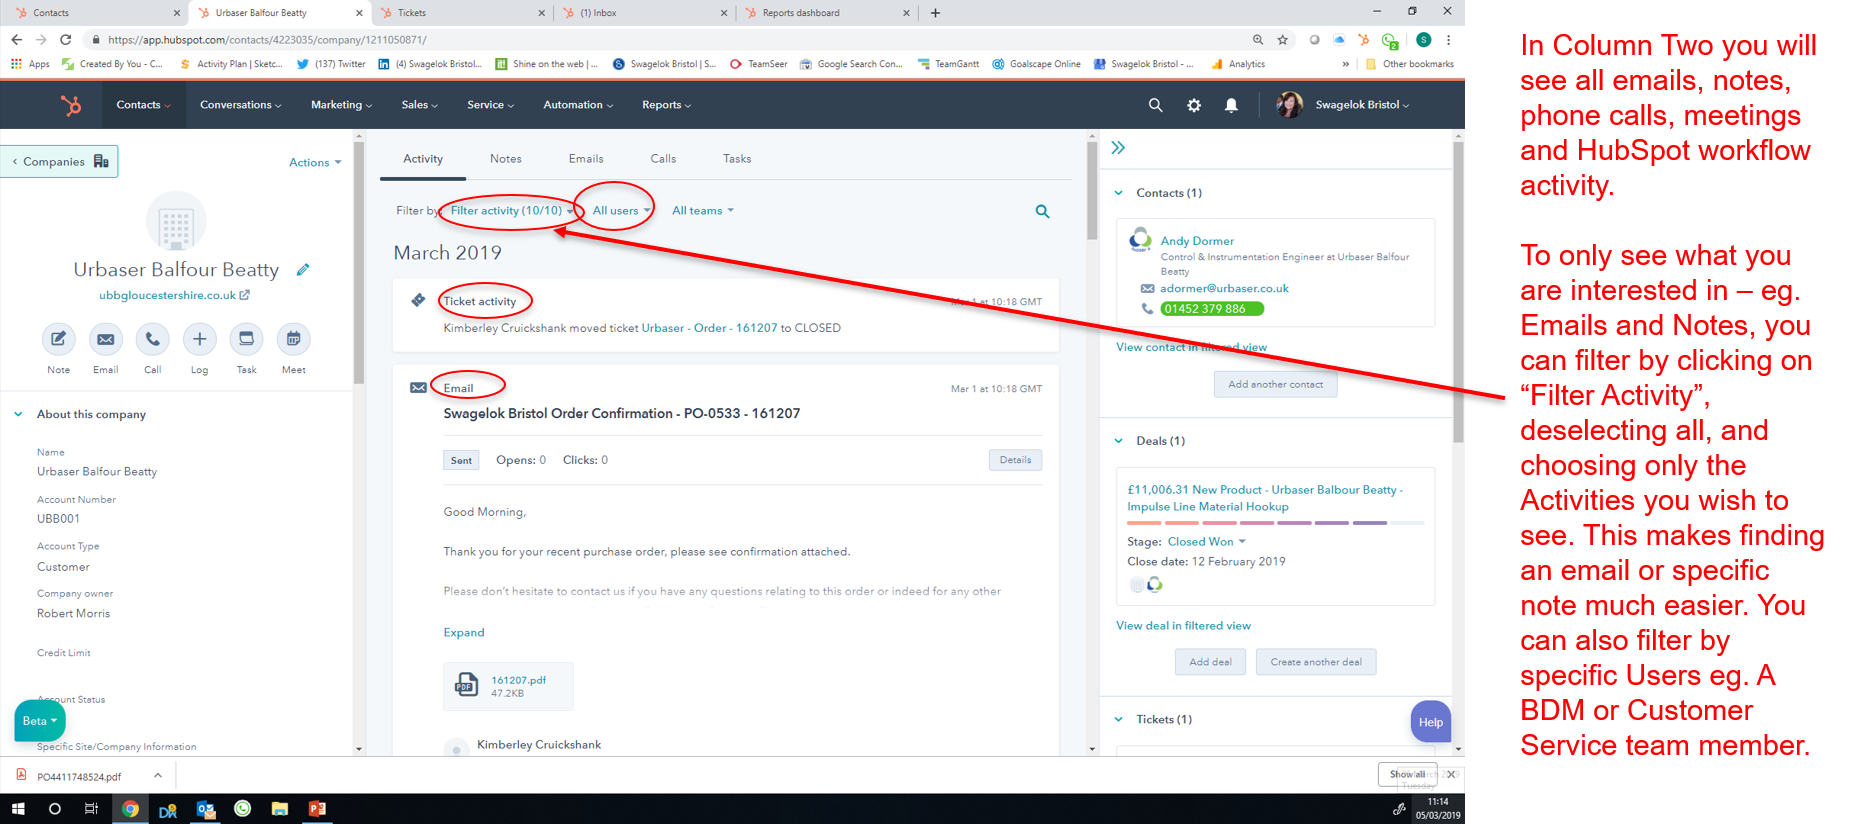Open settings gear in HubSpot navbar
This screenshot has height=824, width=1851.
tap(1194, 105)
